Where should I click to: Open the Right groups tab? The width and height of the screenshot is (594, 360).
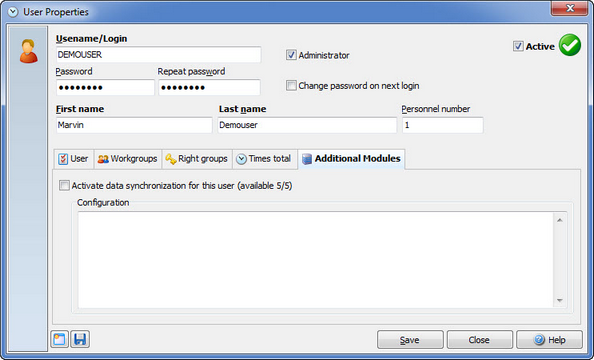pyautogui.click(x=197, y=159)
